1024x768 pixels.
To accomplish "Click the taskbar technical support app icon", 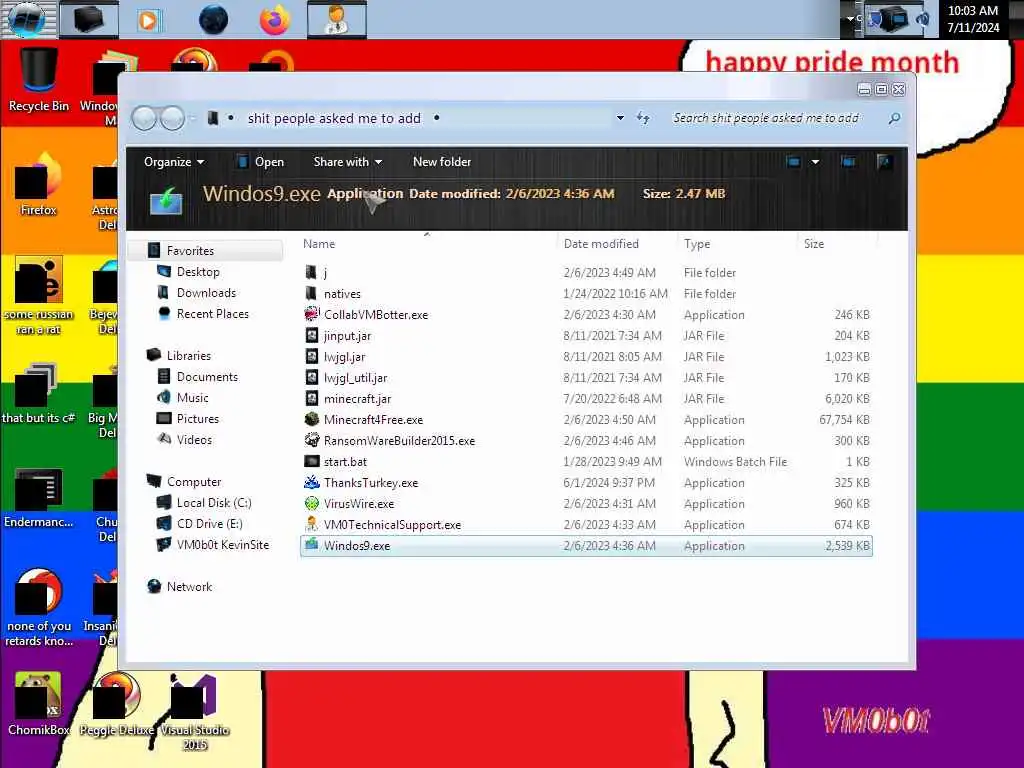I will pos(337,20).
